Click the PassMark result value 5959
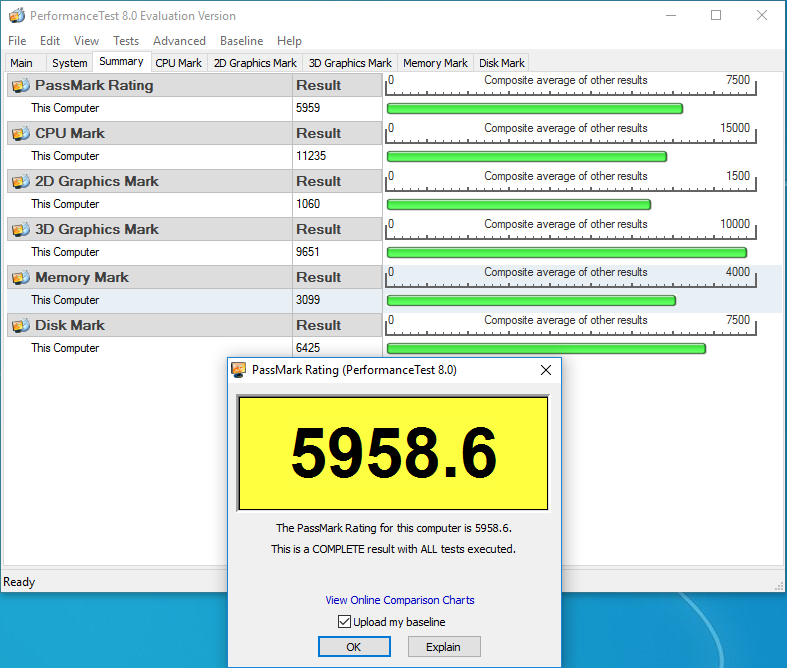 click(308, 108)
